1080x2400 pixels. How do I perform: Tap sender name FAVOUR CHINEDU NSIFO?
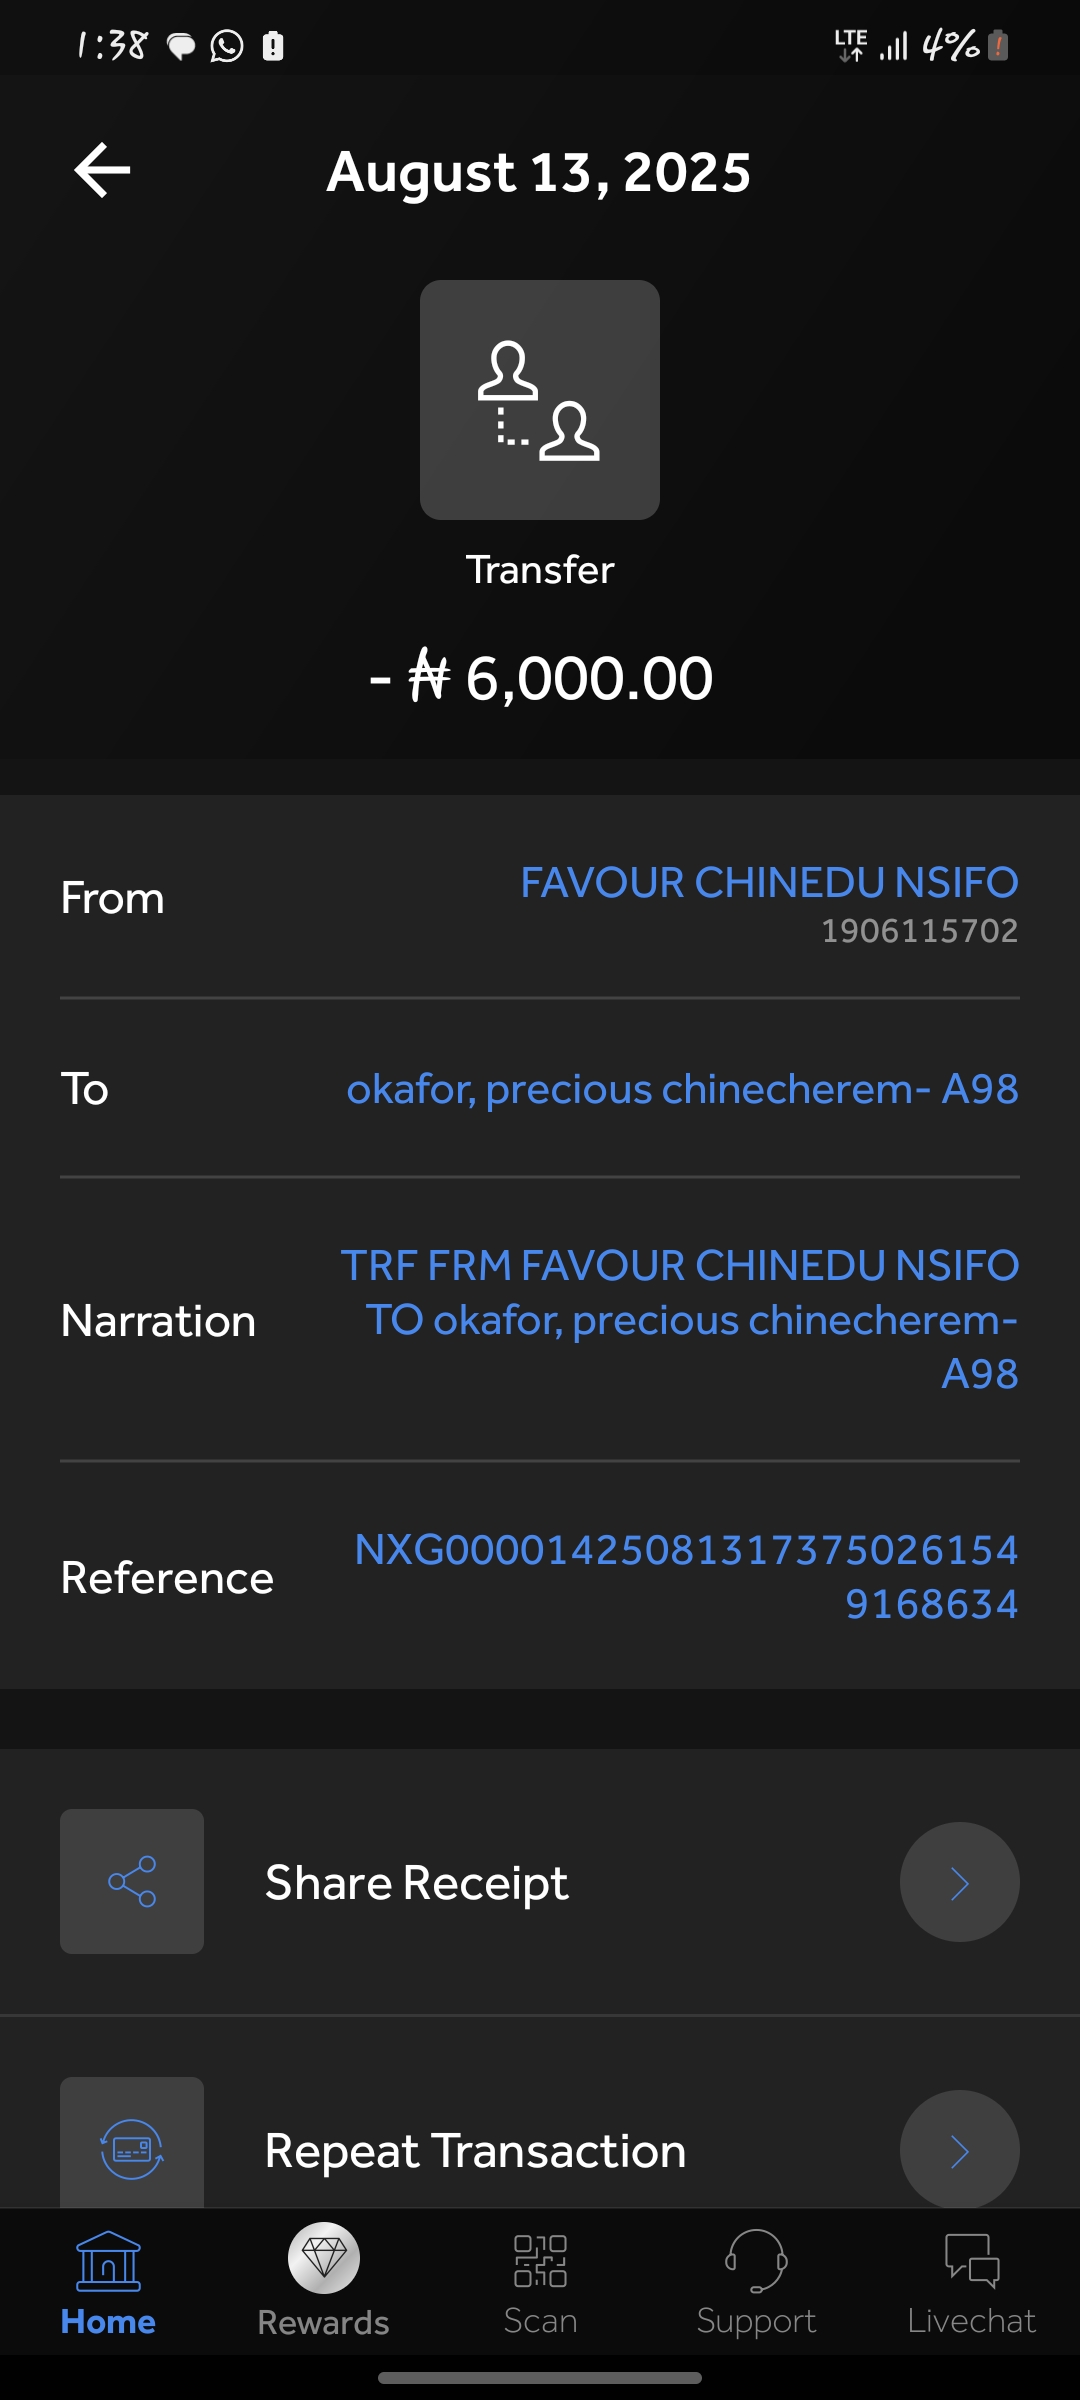pyautogui.click(x=769, y=883)
